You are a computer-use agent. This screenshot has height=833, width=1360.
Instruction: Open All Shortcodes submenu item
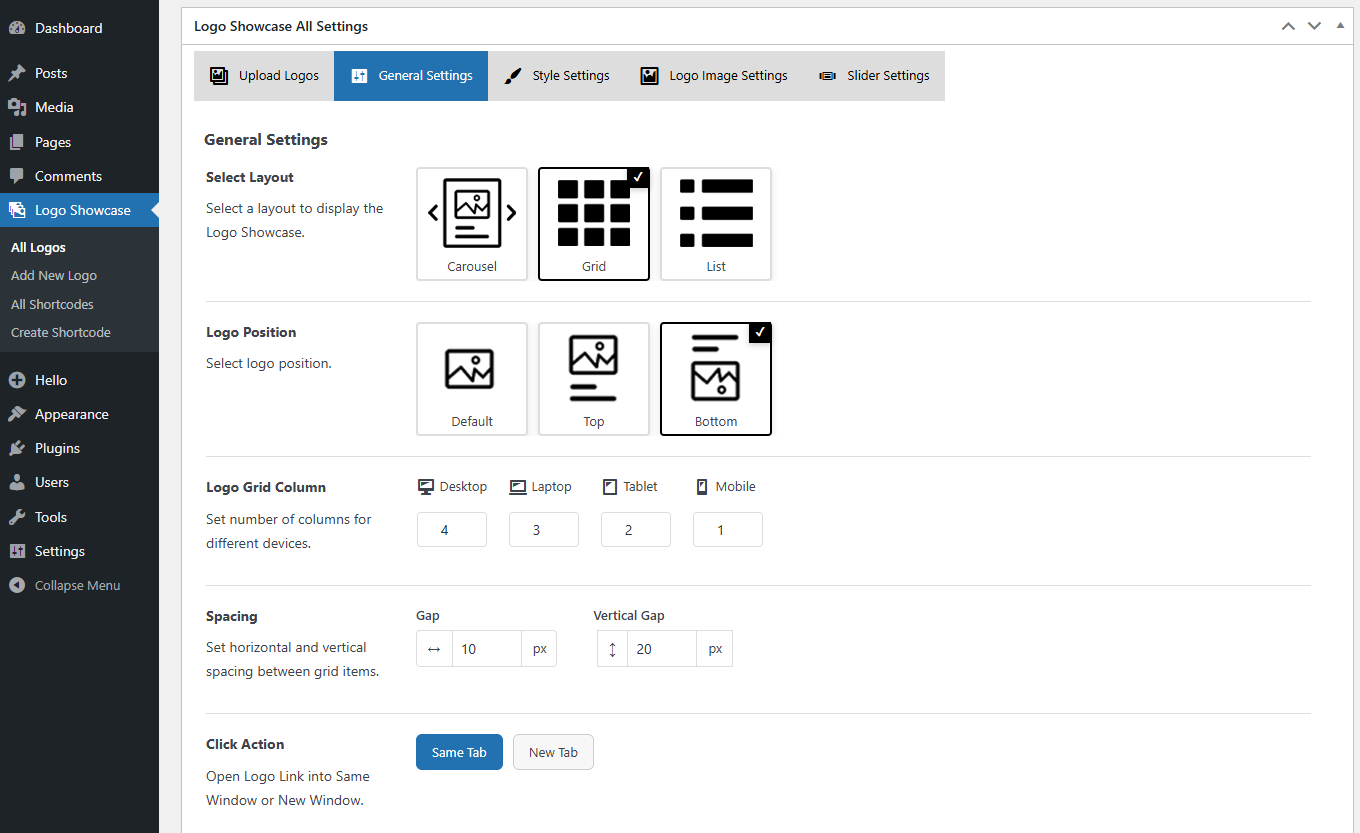pos(52,304)
